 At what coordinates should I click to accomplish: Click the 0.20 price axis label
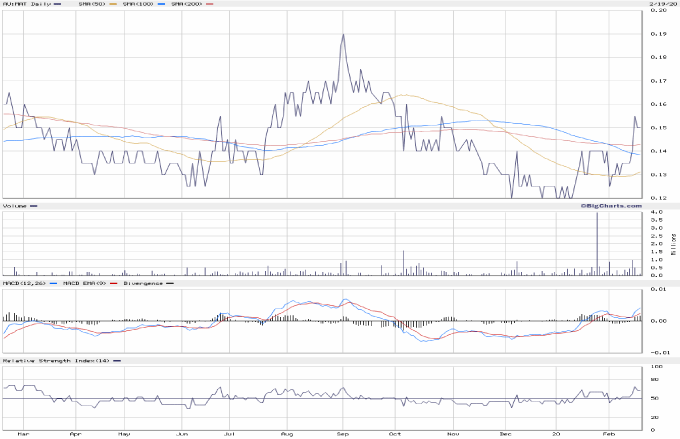659,11
